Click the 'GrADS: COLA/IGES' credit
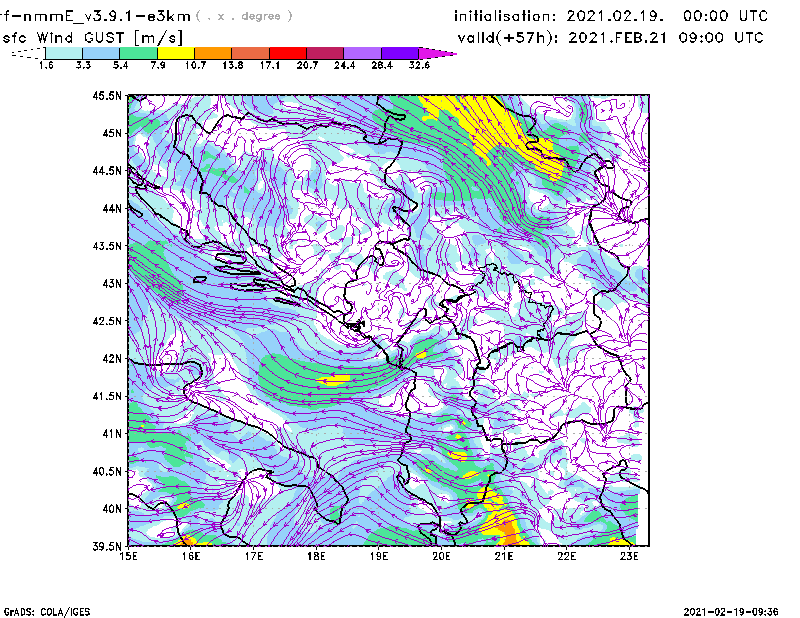The height and width of the screenshot is (618, 800). point(47,612)
